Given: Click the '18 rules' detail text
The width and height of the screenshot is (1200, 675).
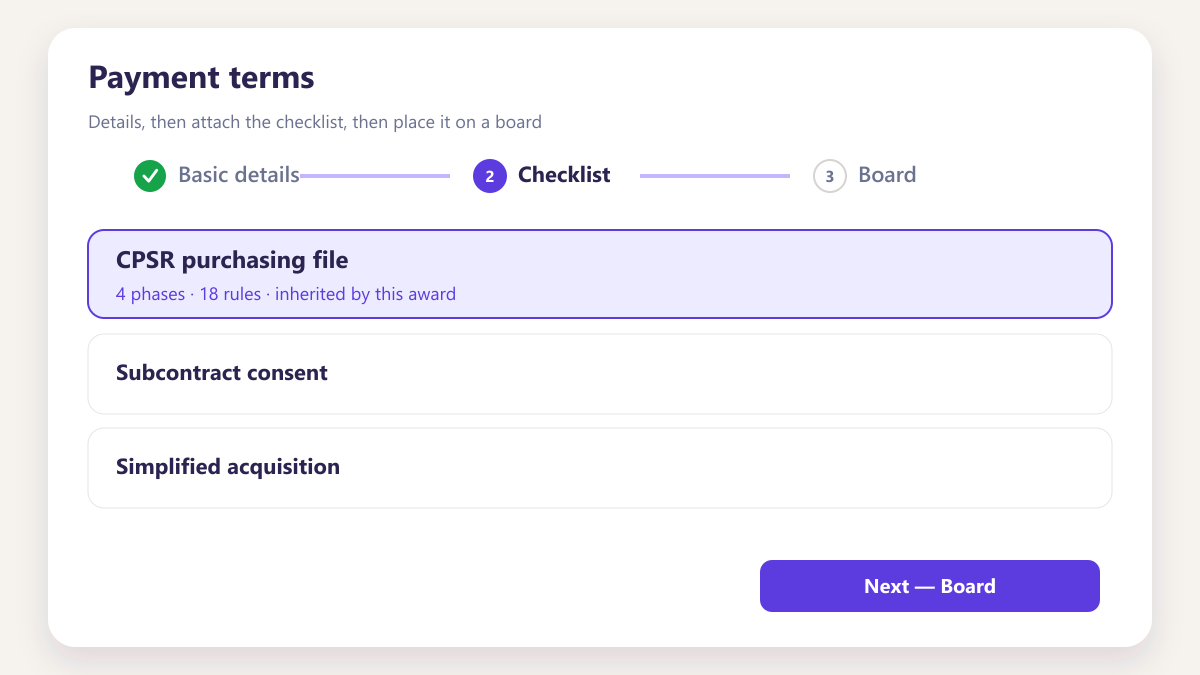Looking at the screenshot, I should point(230,294).
